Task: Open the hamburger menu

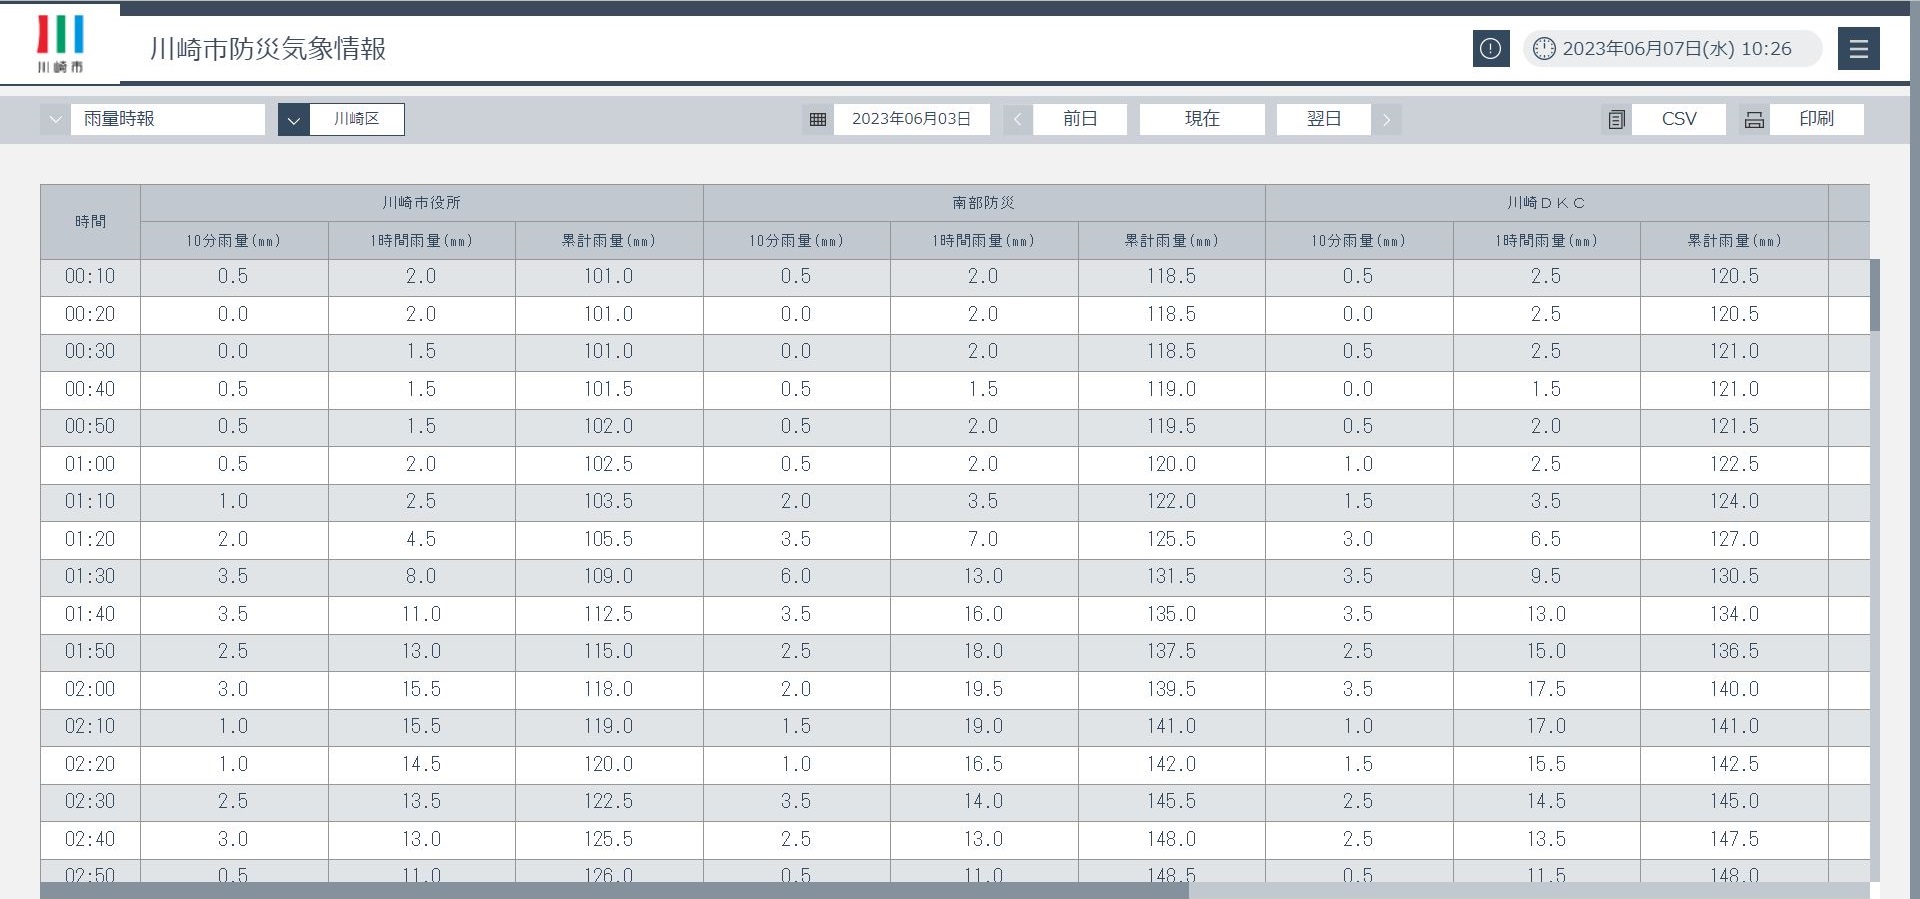Action: point(1858,48)
